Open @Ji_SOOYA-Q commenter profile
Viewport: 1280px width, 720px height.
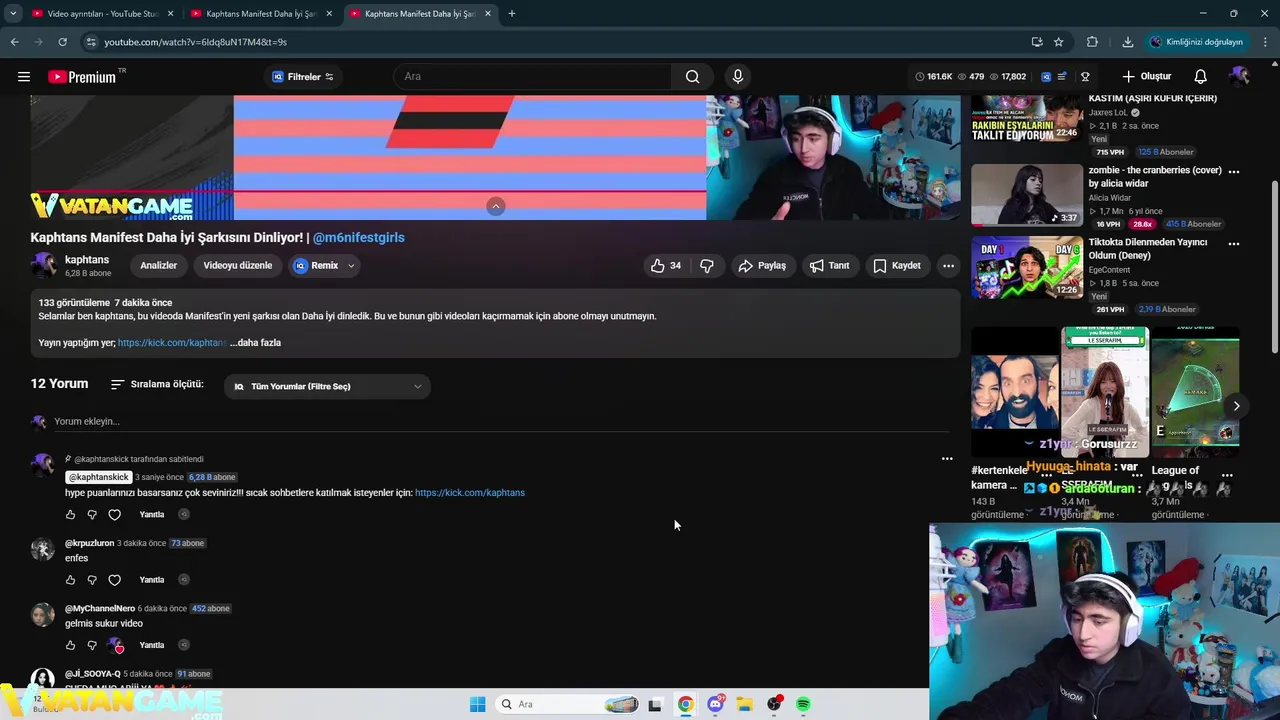[93, 674]
